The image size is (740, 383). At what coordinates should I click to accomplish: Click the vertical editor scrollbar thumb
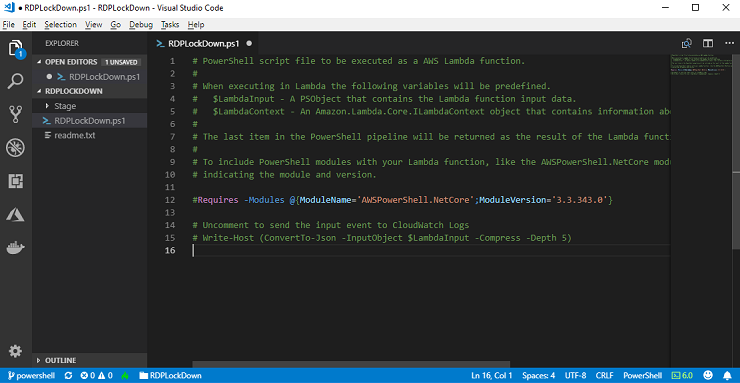[737, 151]
